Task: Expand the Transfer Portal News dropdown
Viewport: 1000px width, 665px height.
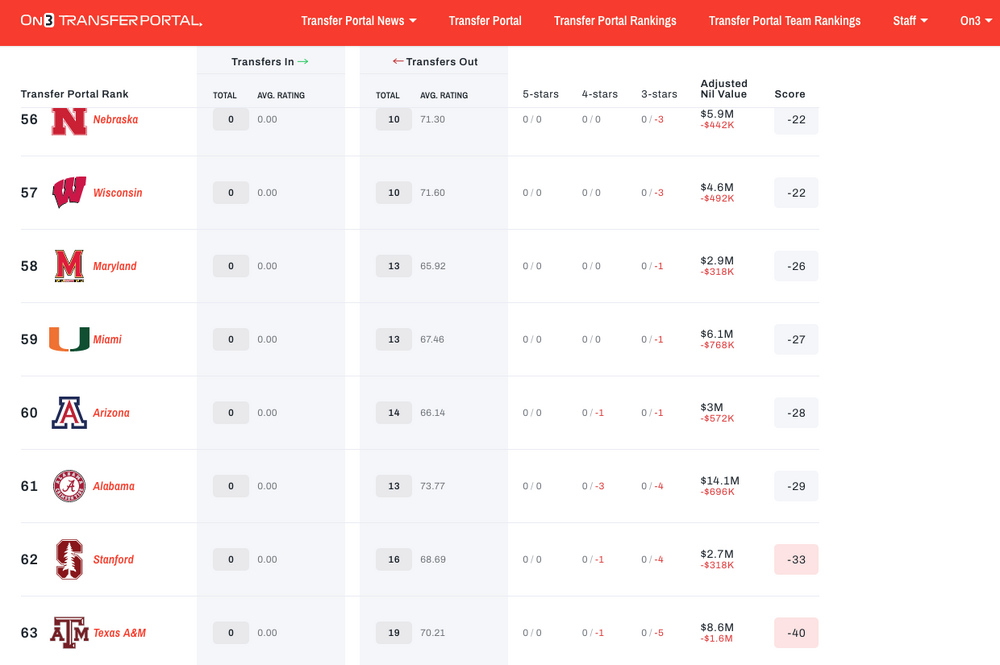Action: click(x=358, y=21)
